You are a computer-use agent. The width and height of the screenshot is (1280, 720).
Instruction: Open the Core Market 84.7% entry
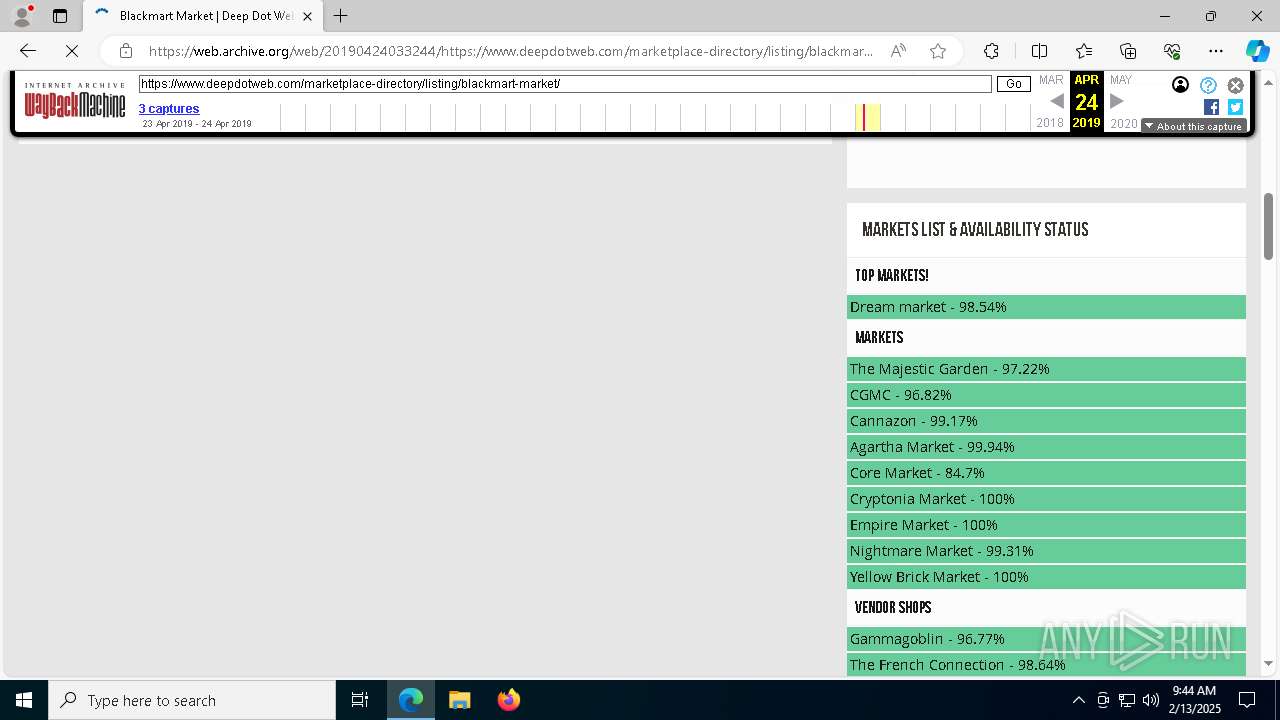(1046, 473)
